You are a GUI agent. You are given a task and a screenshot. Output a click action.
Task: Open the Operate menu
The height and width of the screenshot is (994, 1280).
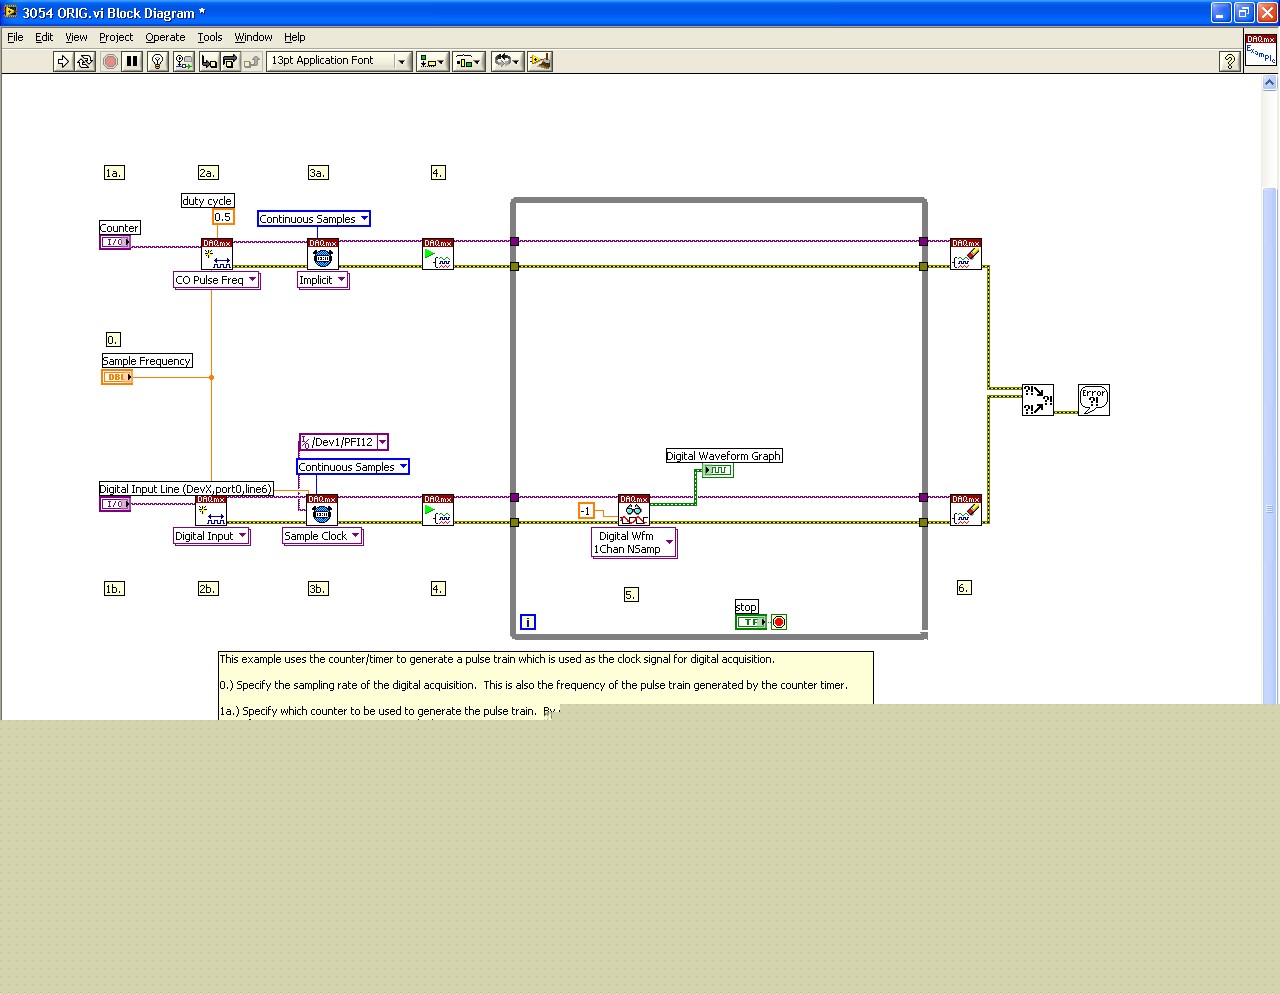pyautogui.click(x=165, y=37)
